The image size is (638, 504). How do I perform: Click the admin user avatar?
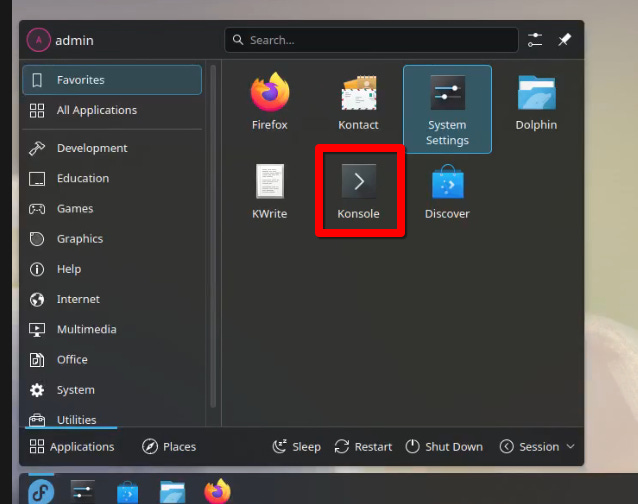(x=38, y=40)
